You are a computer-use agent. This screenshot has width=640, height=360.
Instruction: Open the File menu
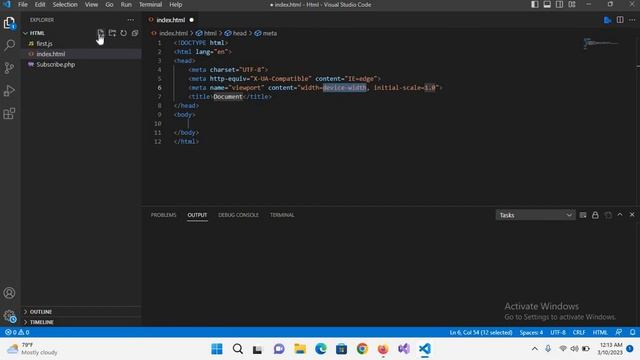[x=23, y=4]
